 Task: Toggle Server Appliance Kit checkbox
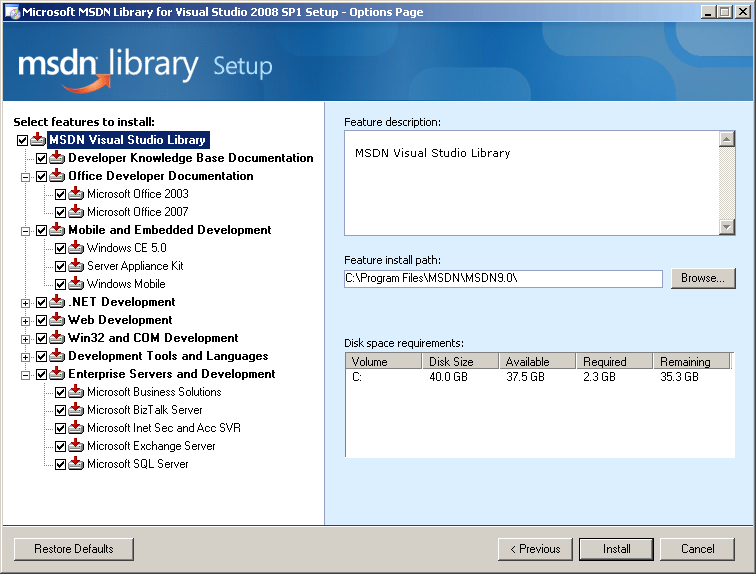60,266
